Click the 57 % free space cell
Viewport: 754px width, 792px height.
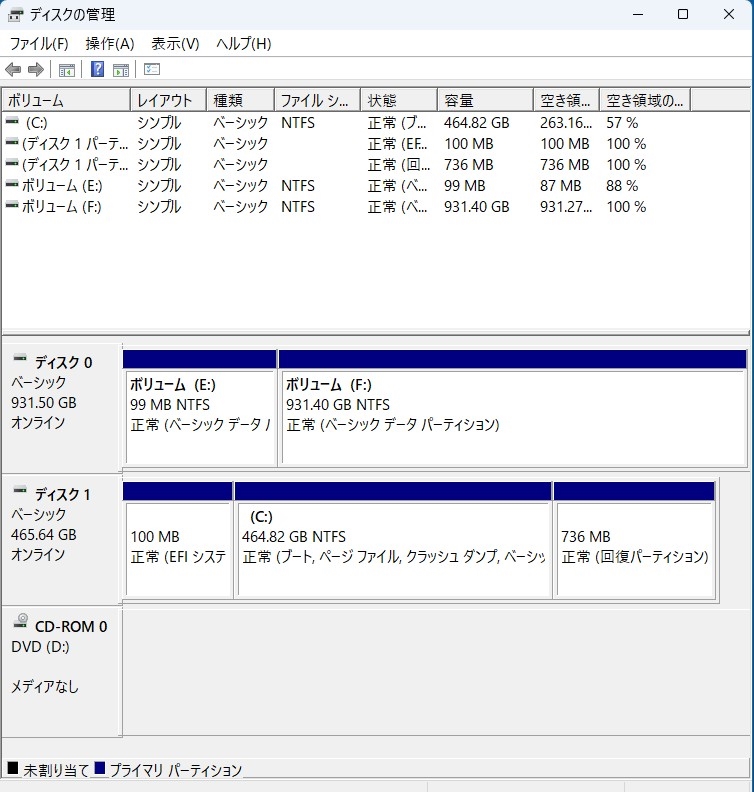[622, 123]
